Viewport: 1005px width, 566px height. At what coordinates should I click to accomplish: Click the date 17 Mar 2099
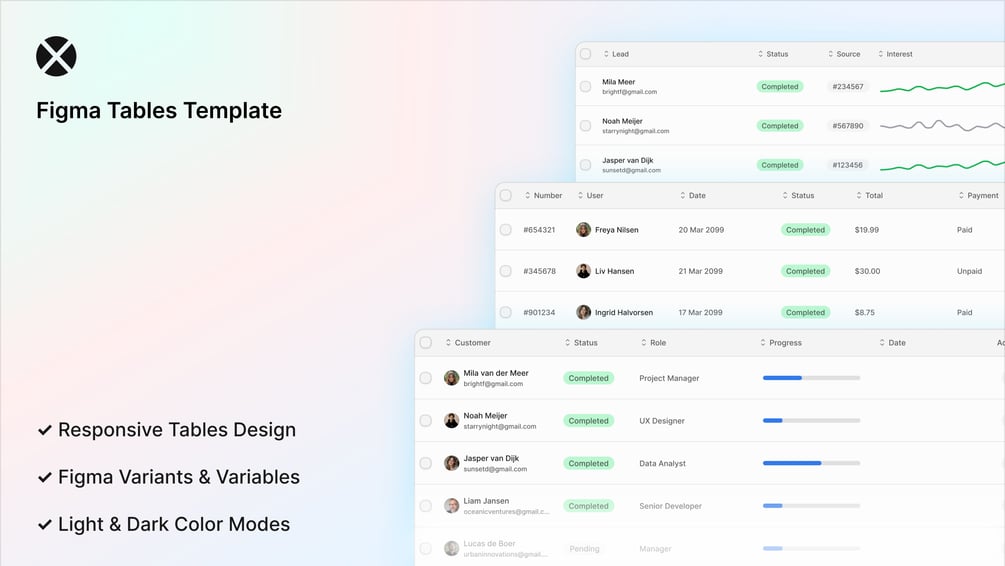point(701,312)
